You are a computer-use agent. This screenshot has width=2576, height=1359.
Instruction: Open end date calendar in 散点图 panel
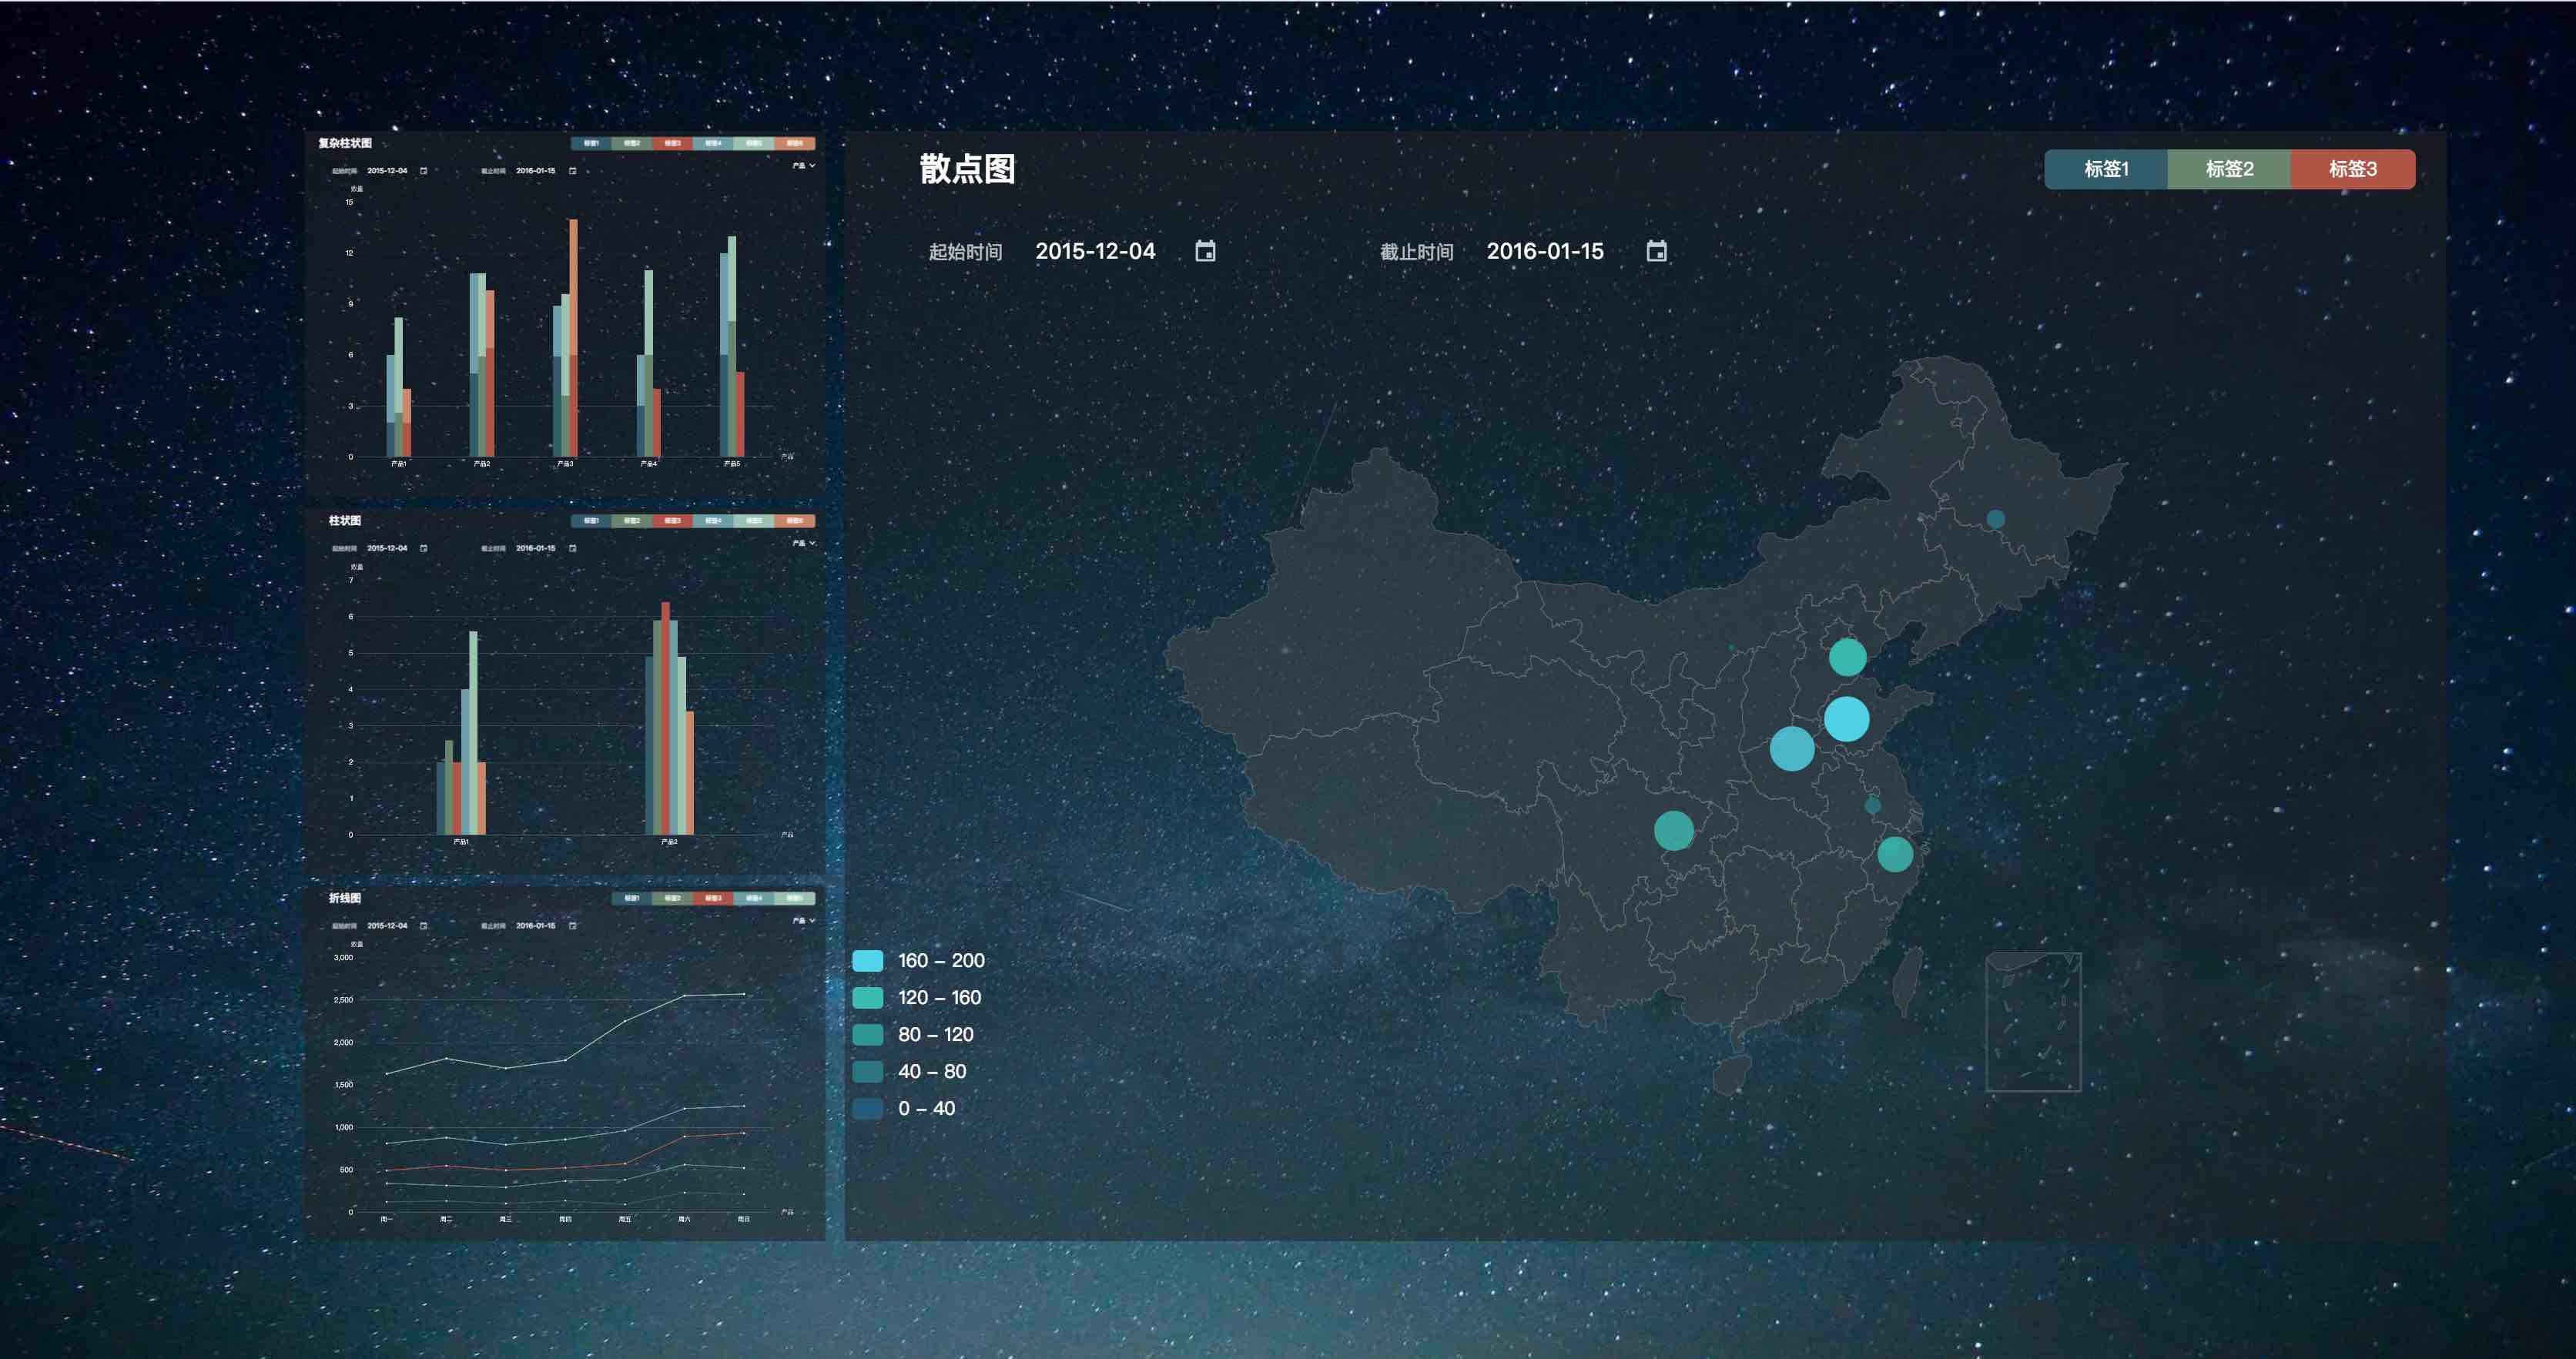point(1656,251)
